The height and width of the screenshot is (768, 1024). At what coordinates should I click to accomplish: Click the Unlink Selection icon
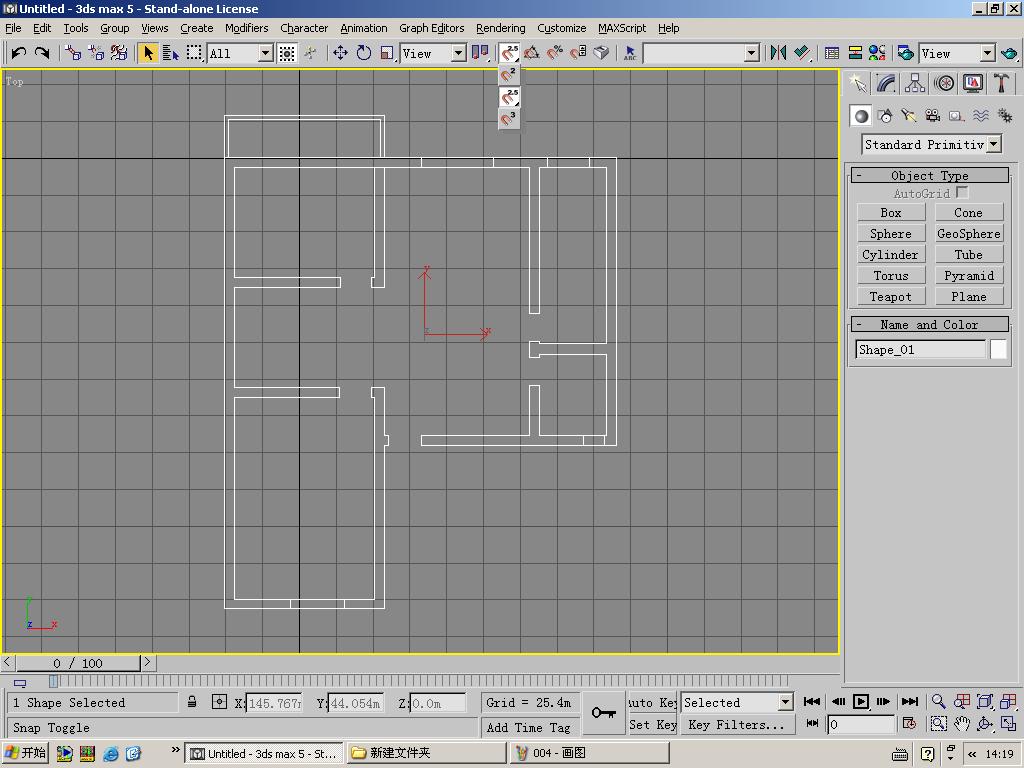point(96,53)
